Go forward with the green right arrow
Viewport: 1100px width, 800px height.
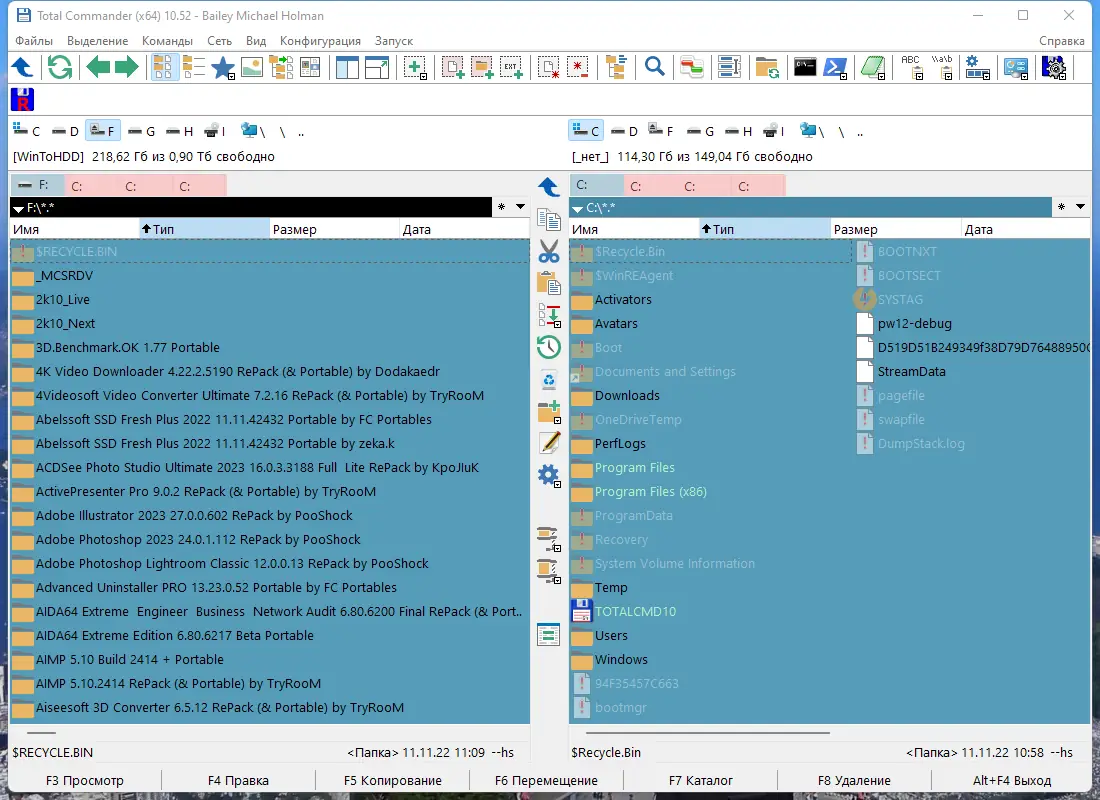coord(126,68)
